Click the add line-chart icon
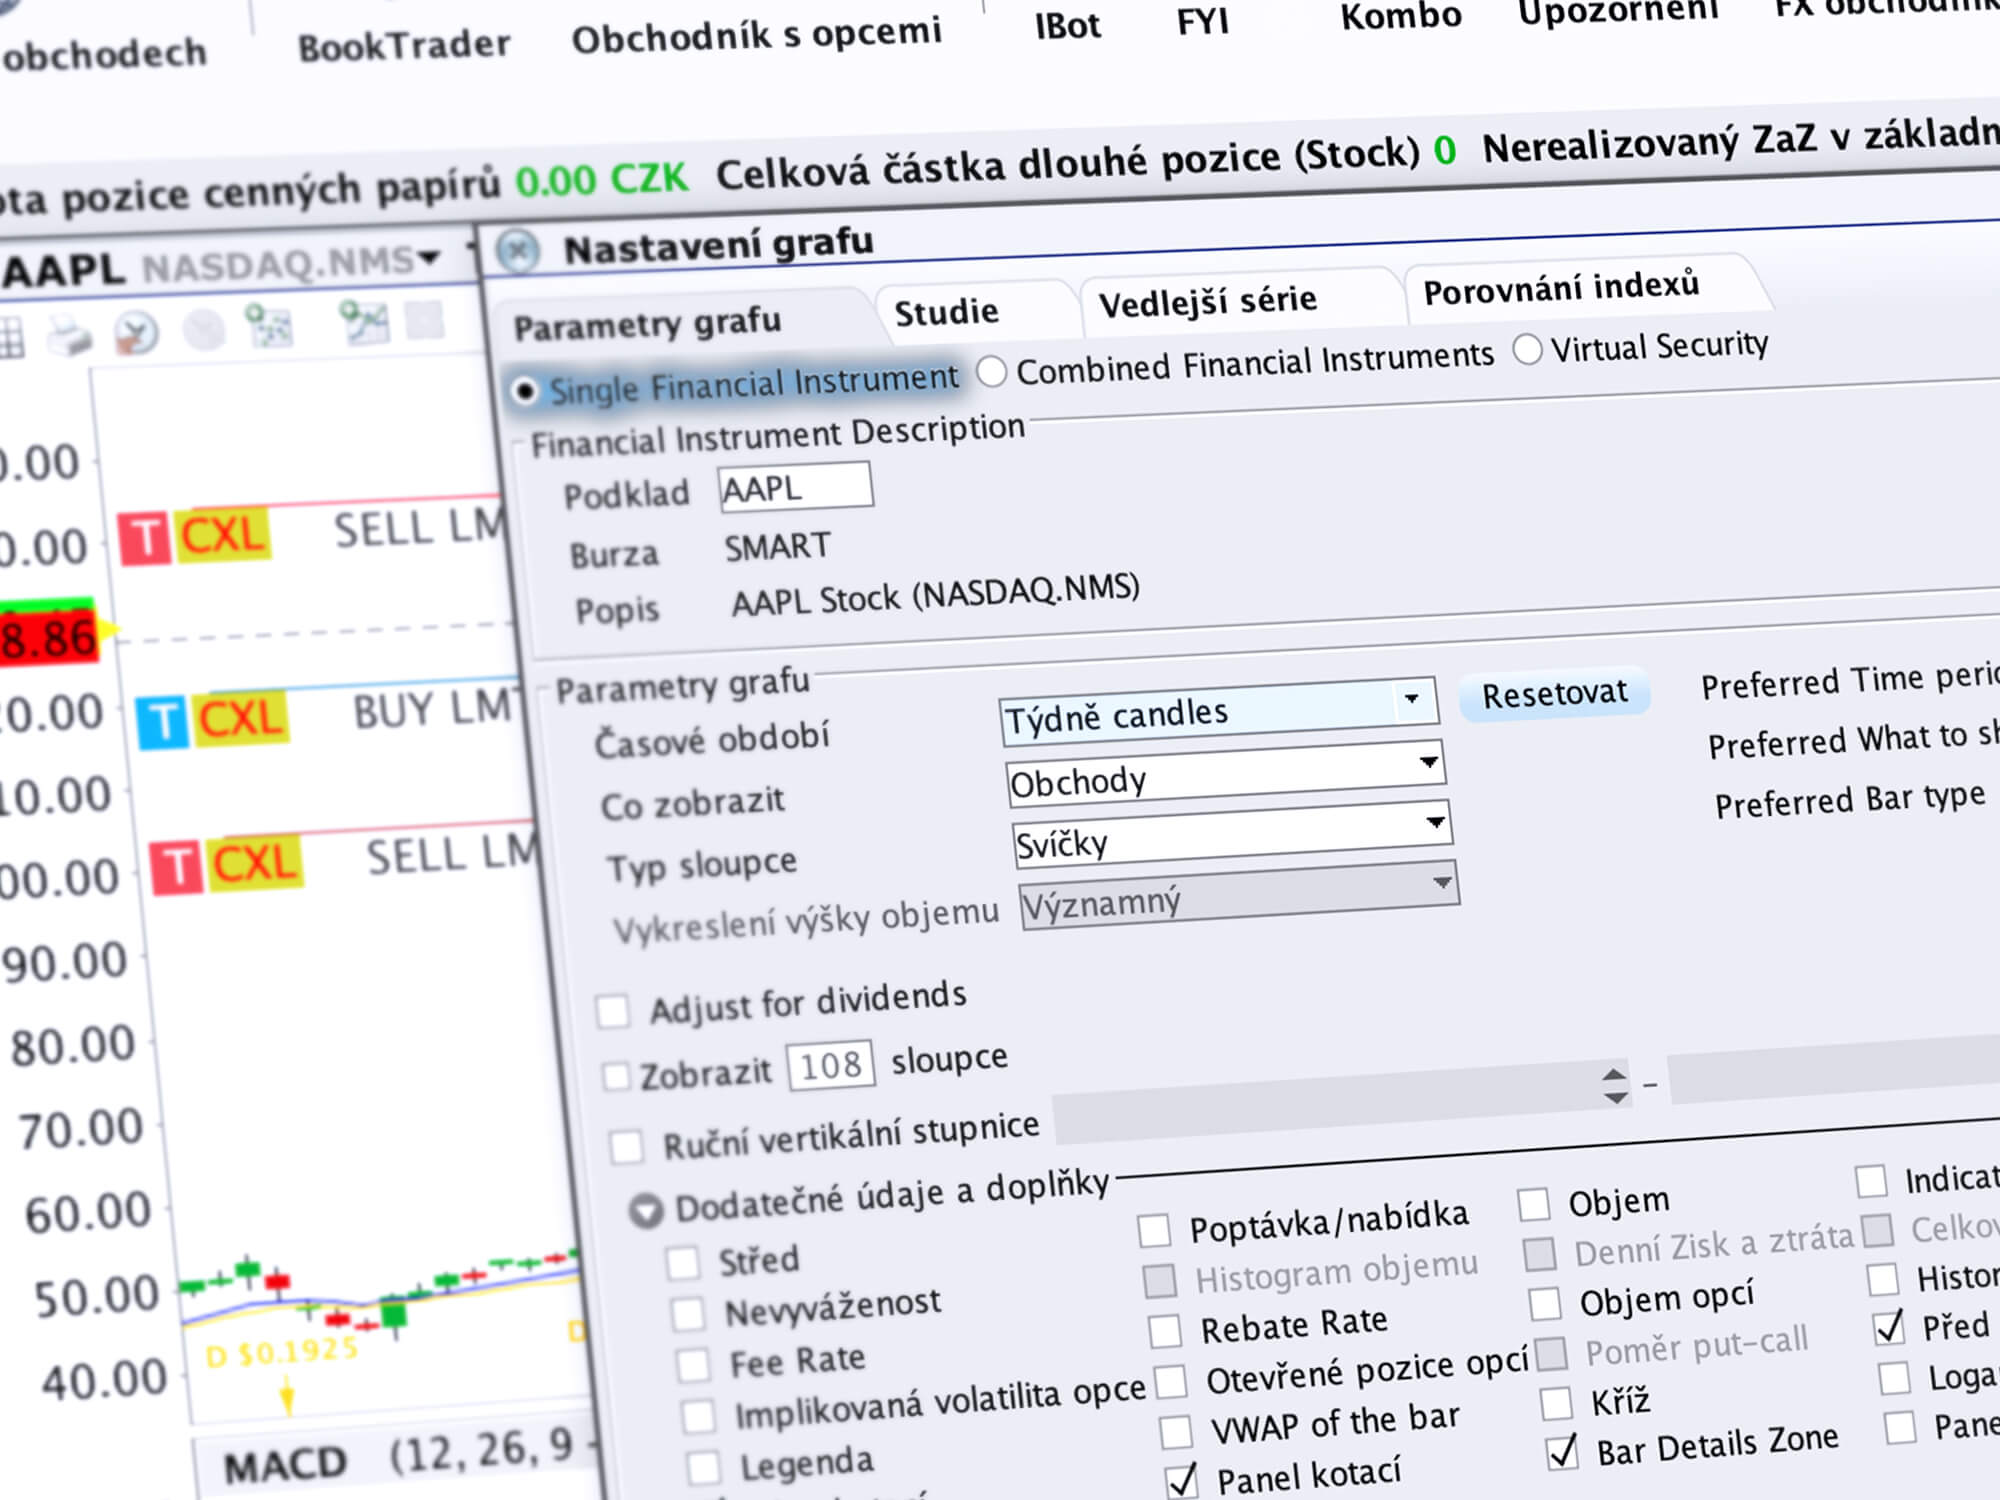2000x1500 pixels. point(364,322)
